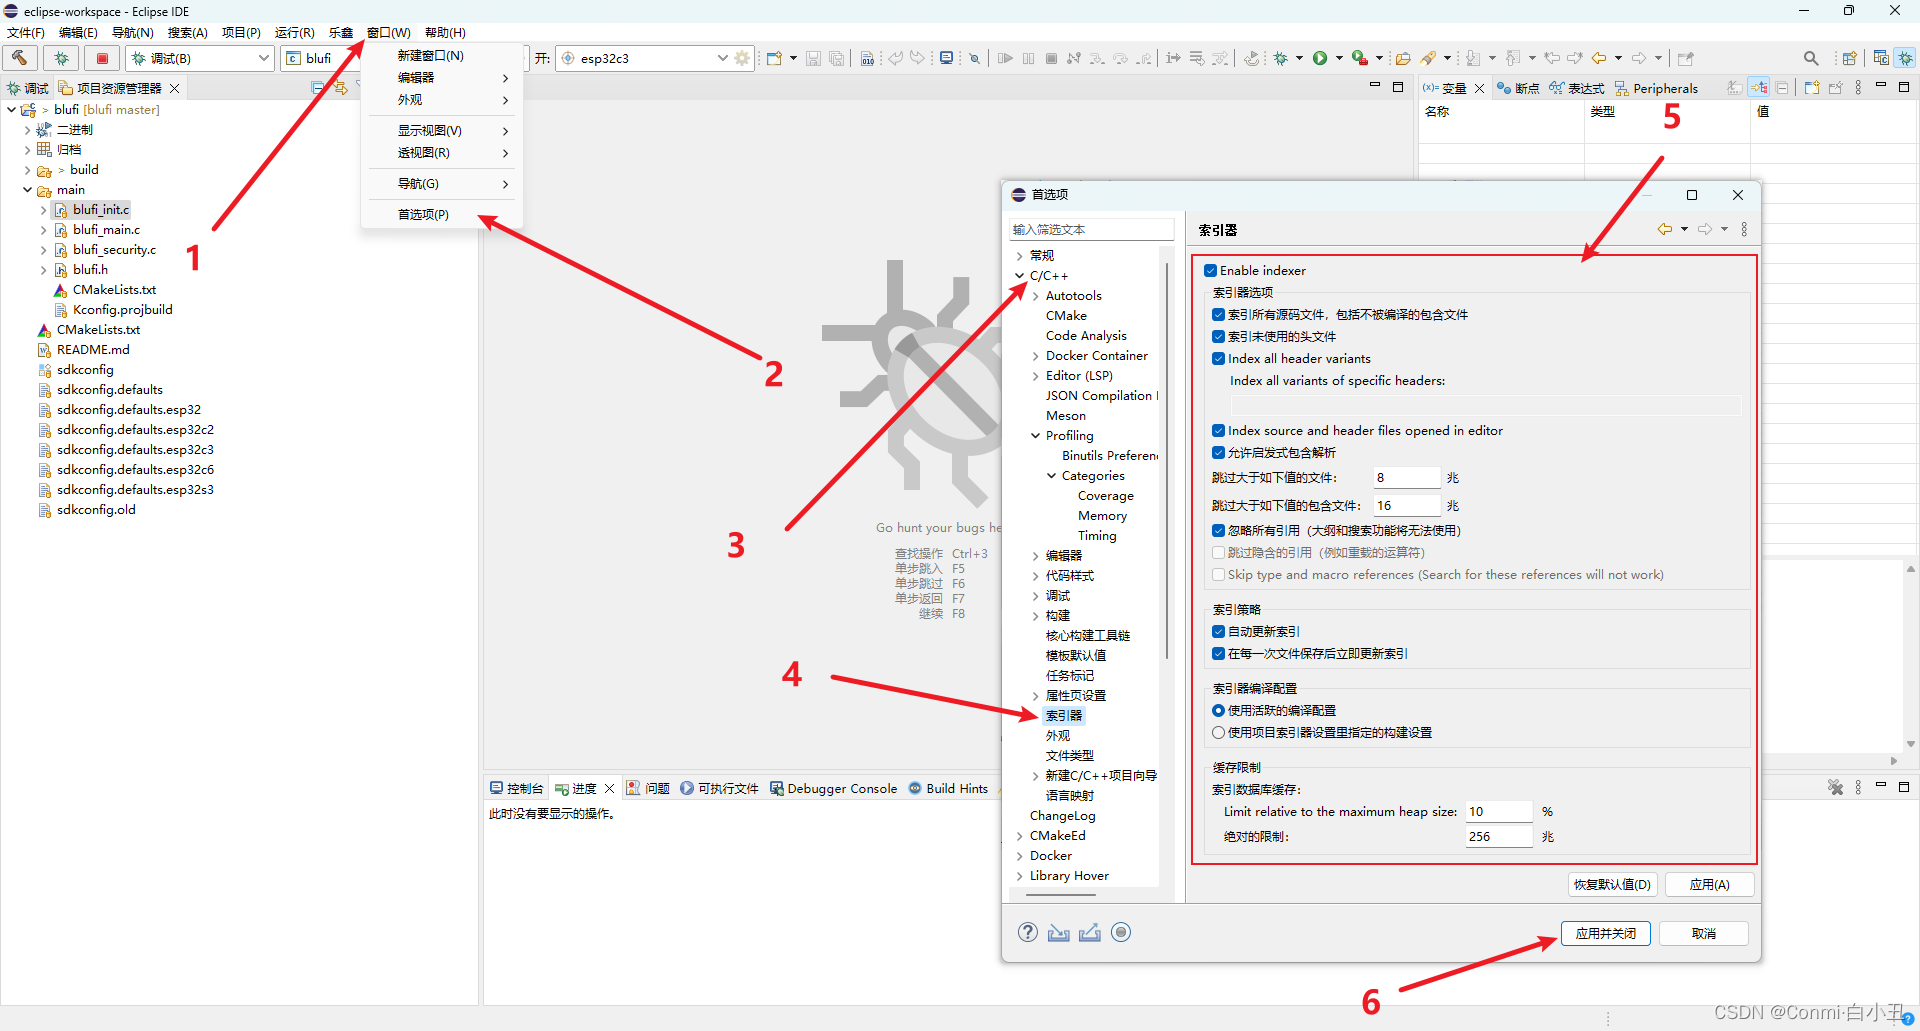This screenshot has height=1031, width=1920.
Task: Toggle 自动更新索引 checkbox
Action: (1218, 631)
